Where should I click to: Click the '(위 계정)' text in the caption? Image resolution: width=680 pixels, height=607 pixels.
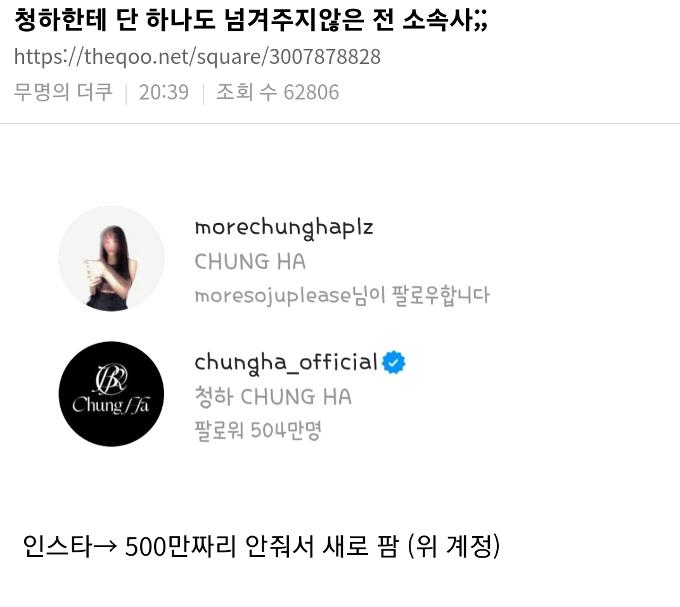(x=454, y=546)
